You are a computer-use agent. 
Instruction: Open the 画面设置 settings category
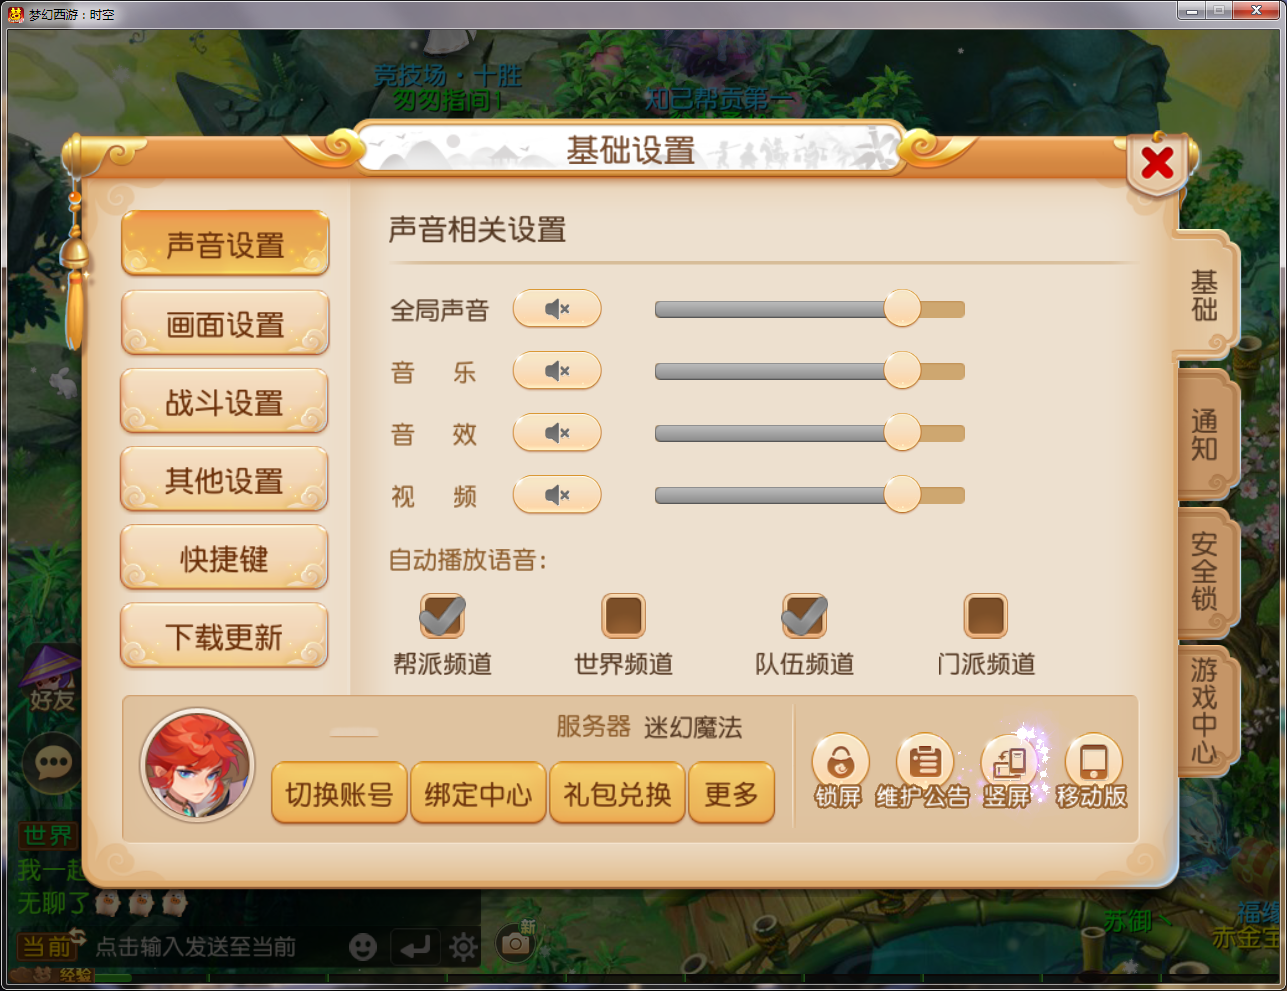point(225,323)
